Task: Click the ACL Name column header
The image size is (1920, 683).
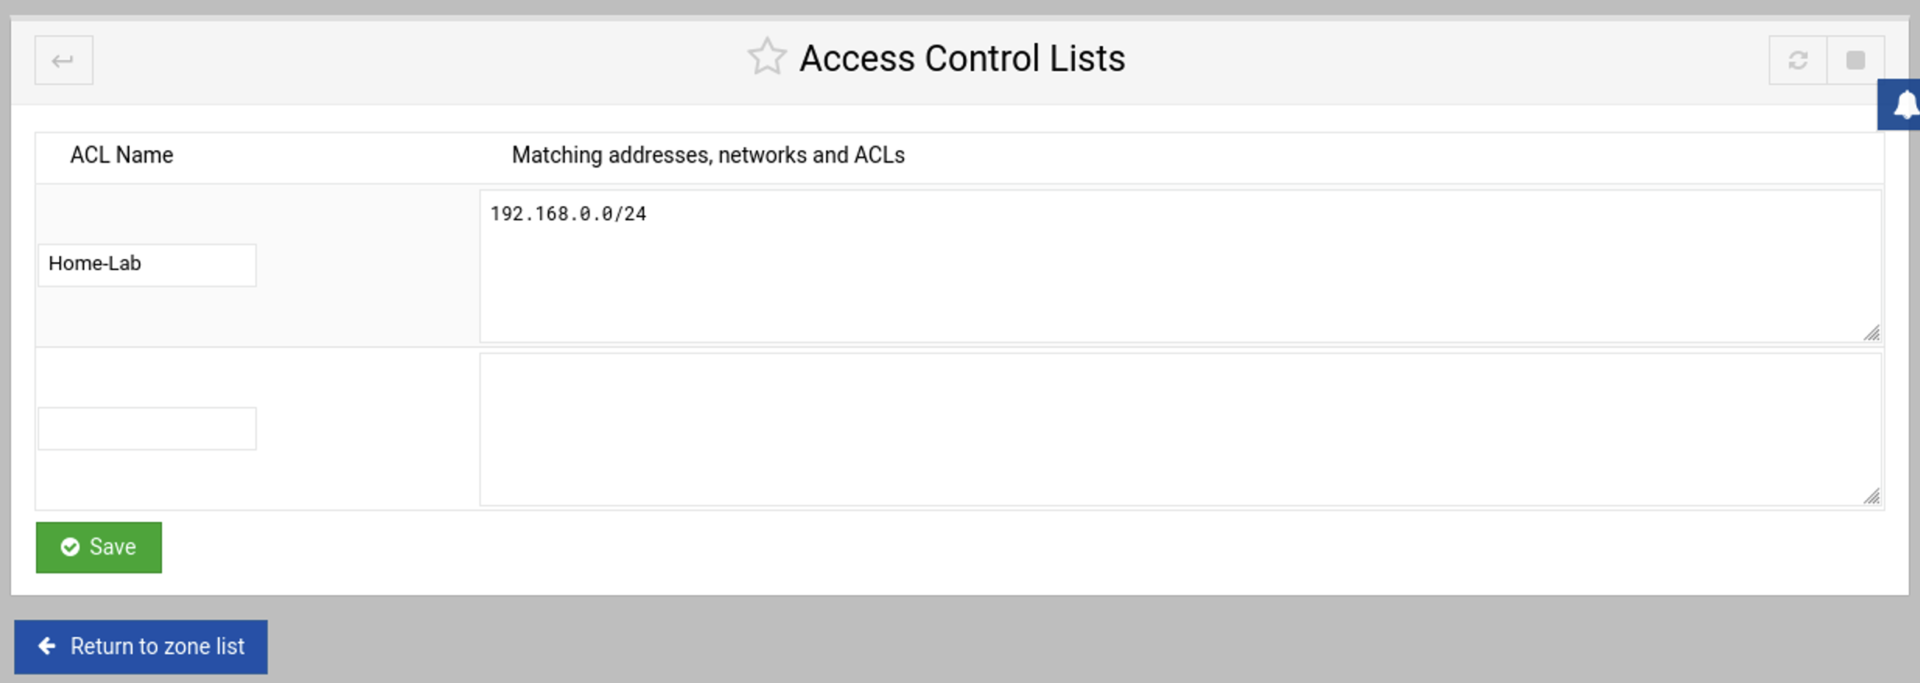Action: [122, 155]
